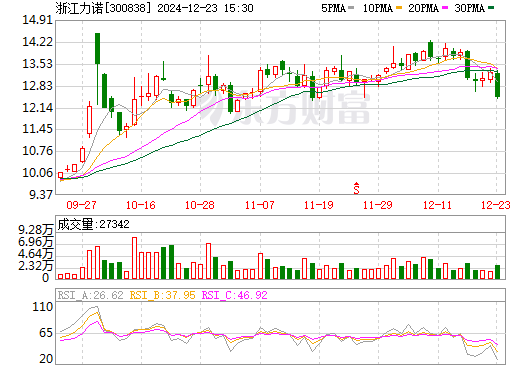Select the 10PMA legend label
Image resolution: width=520 pixels, height=365 pixels.
(x=378, y=8)
